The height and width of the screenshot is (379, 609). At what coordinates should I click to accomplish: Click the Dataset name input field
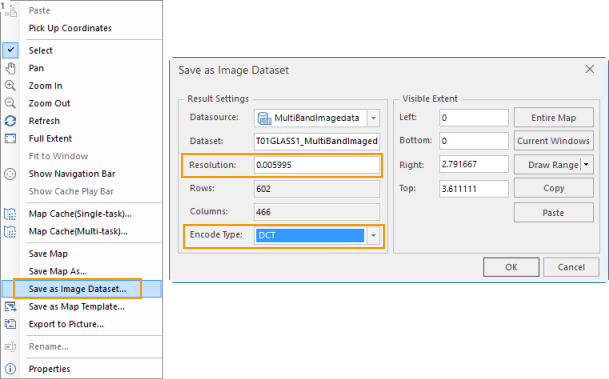click(317, 141)
